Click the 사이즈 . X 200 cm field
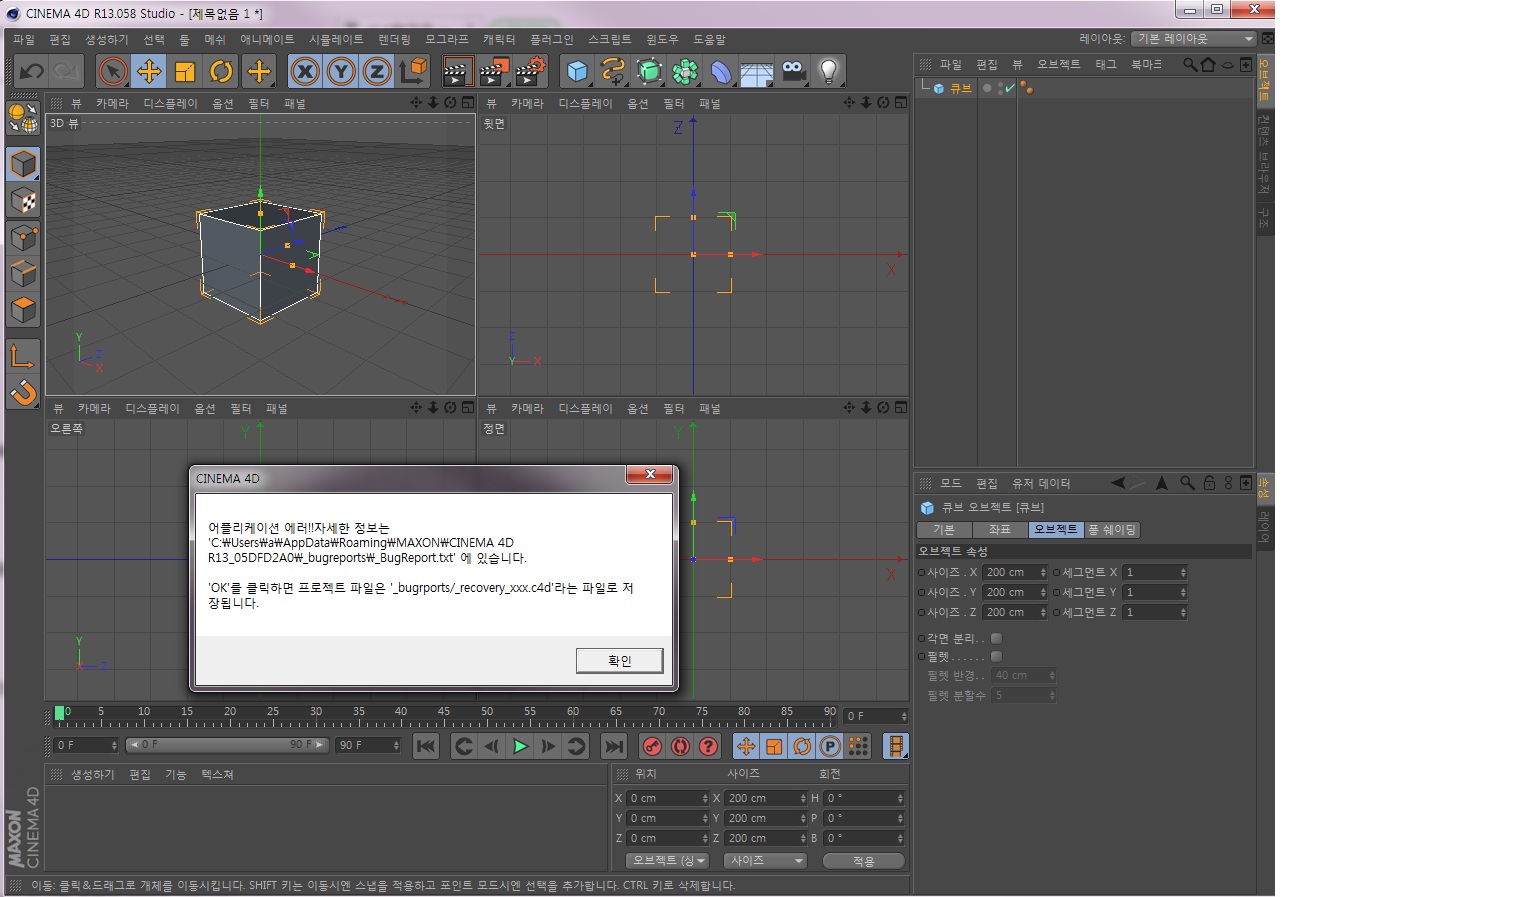This screenshot has width=1536, height=897. coord(1014,573)
